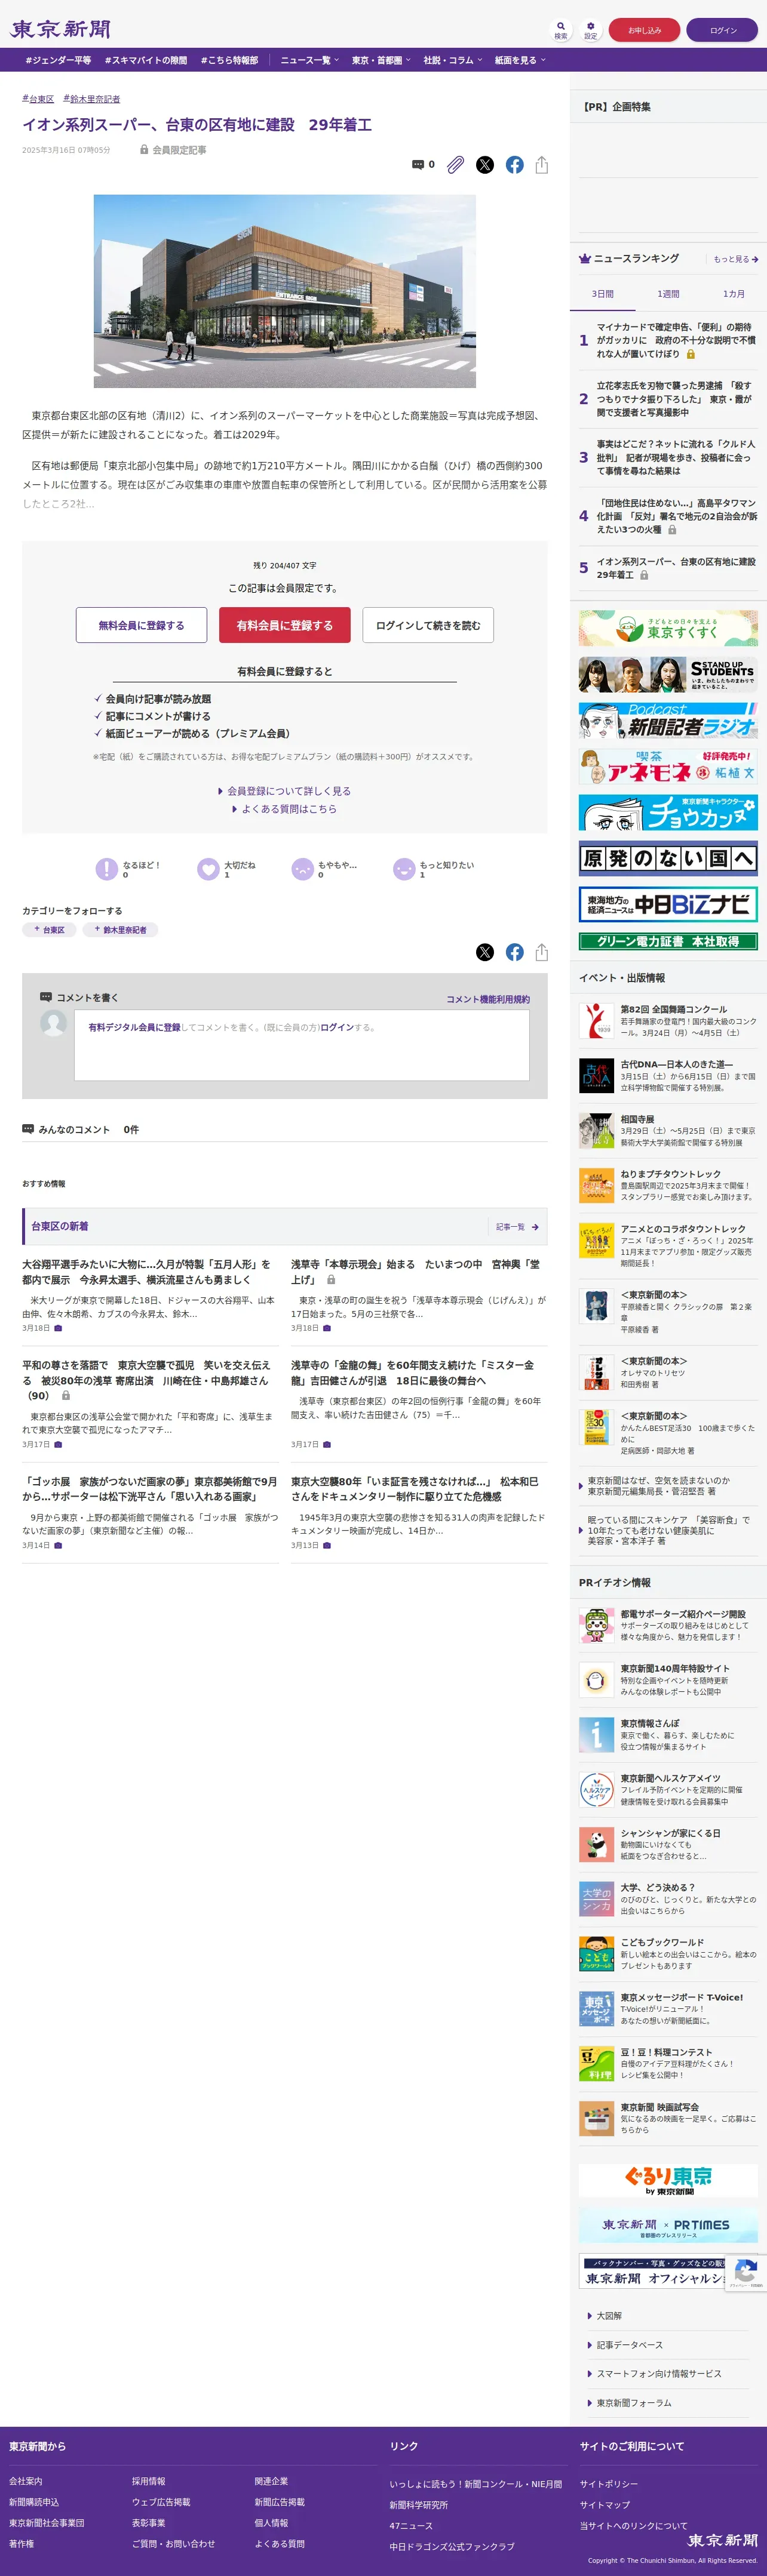Expand the 紙面を見る dropdown menu
The image size is (767, 2576).
(x=520, y=60)
